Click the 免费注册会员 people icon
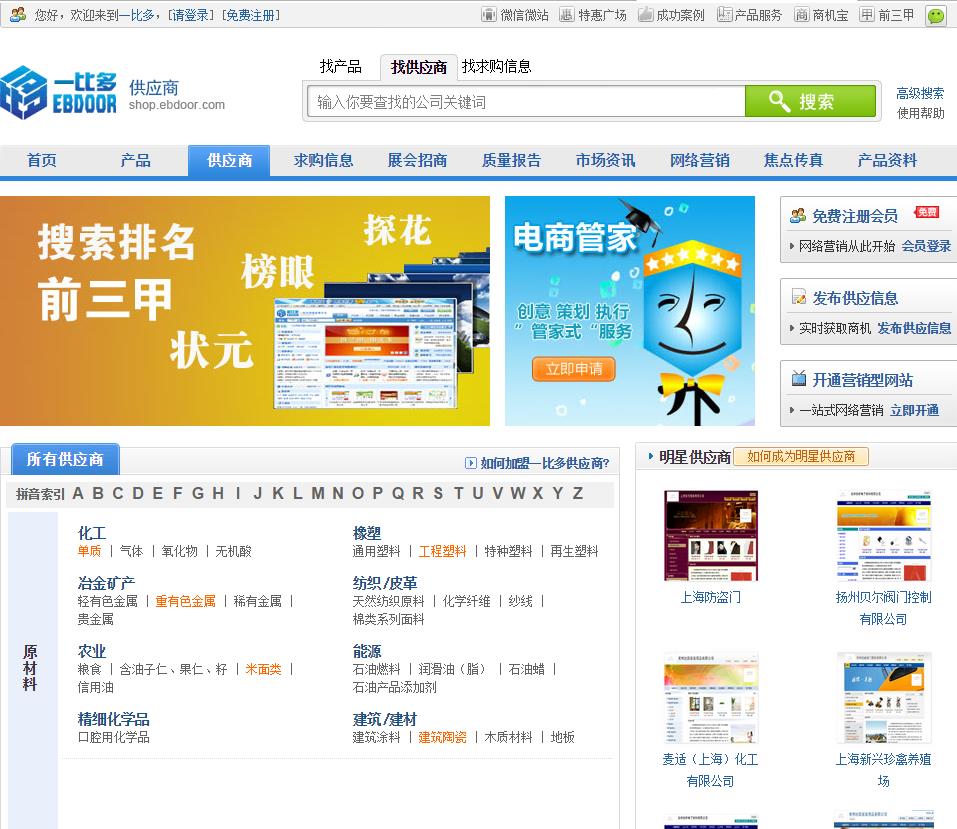 (x=798, y=215)
